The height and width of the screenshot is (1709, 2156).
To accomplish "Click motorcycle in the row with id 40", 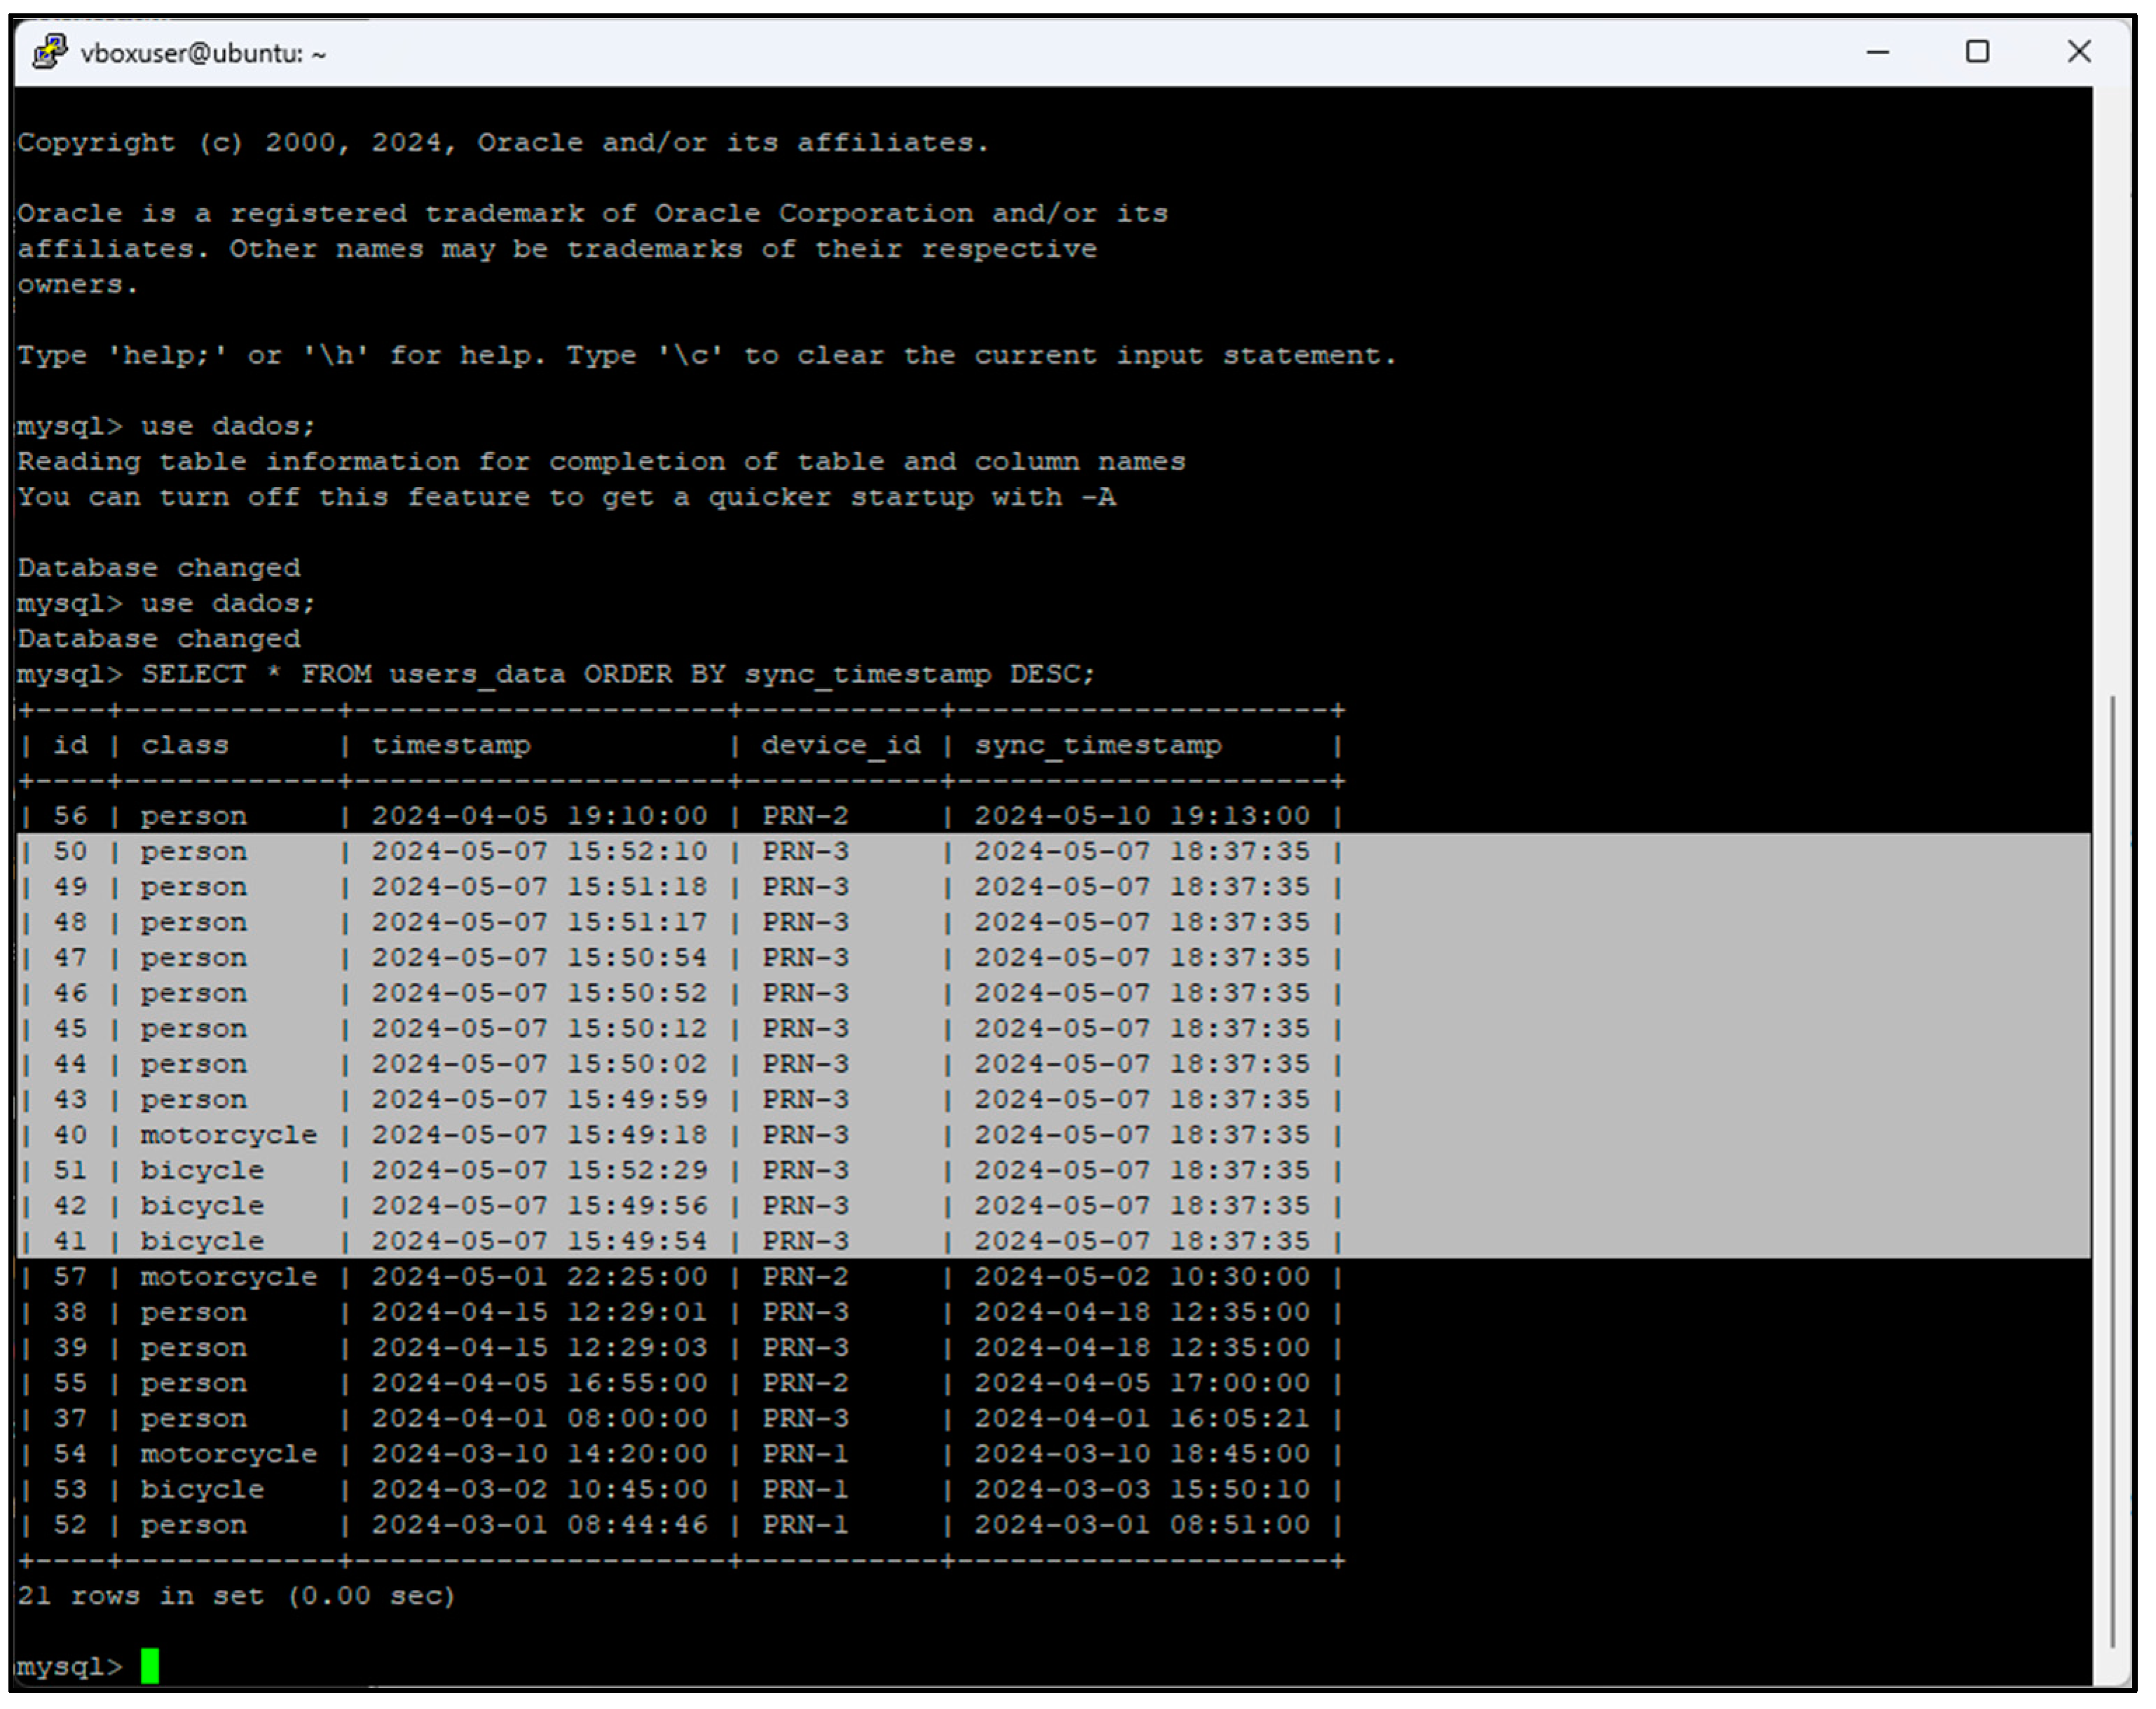I will coord(228,1135).
